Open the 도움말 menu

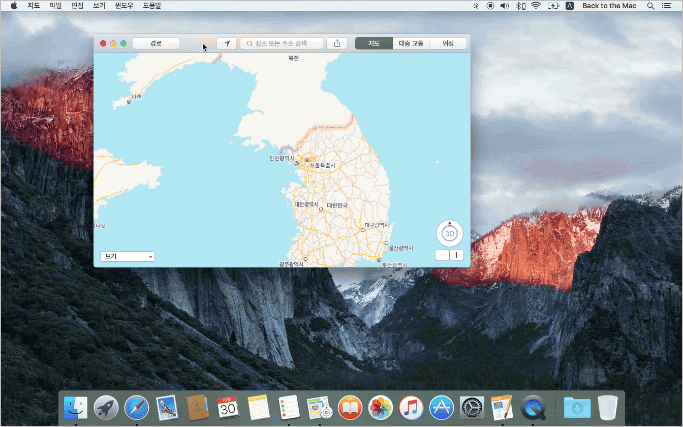coord(152,6)
